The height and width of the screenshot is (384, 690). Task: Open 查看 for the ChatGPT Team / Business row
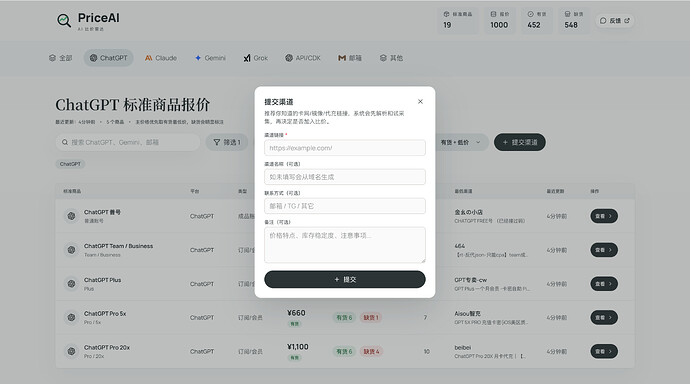(604, 250)
